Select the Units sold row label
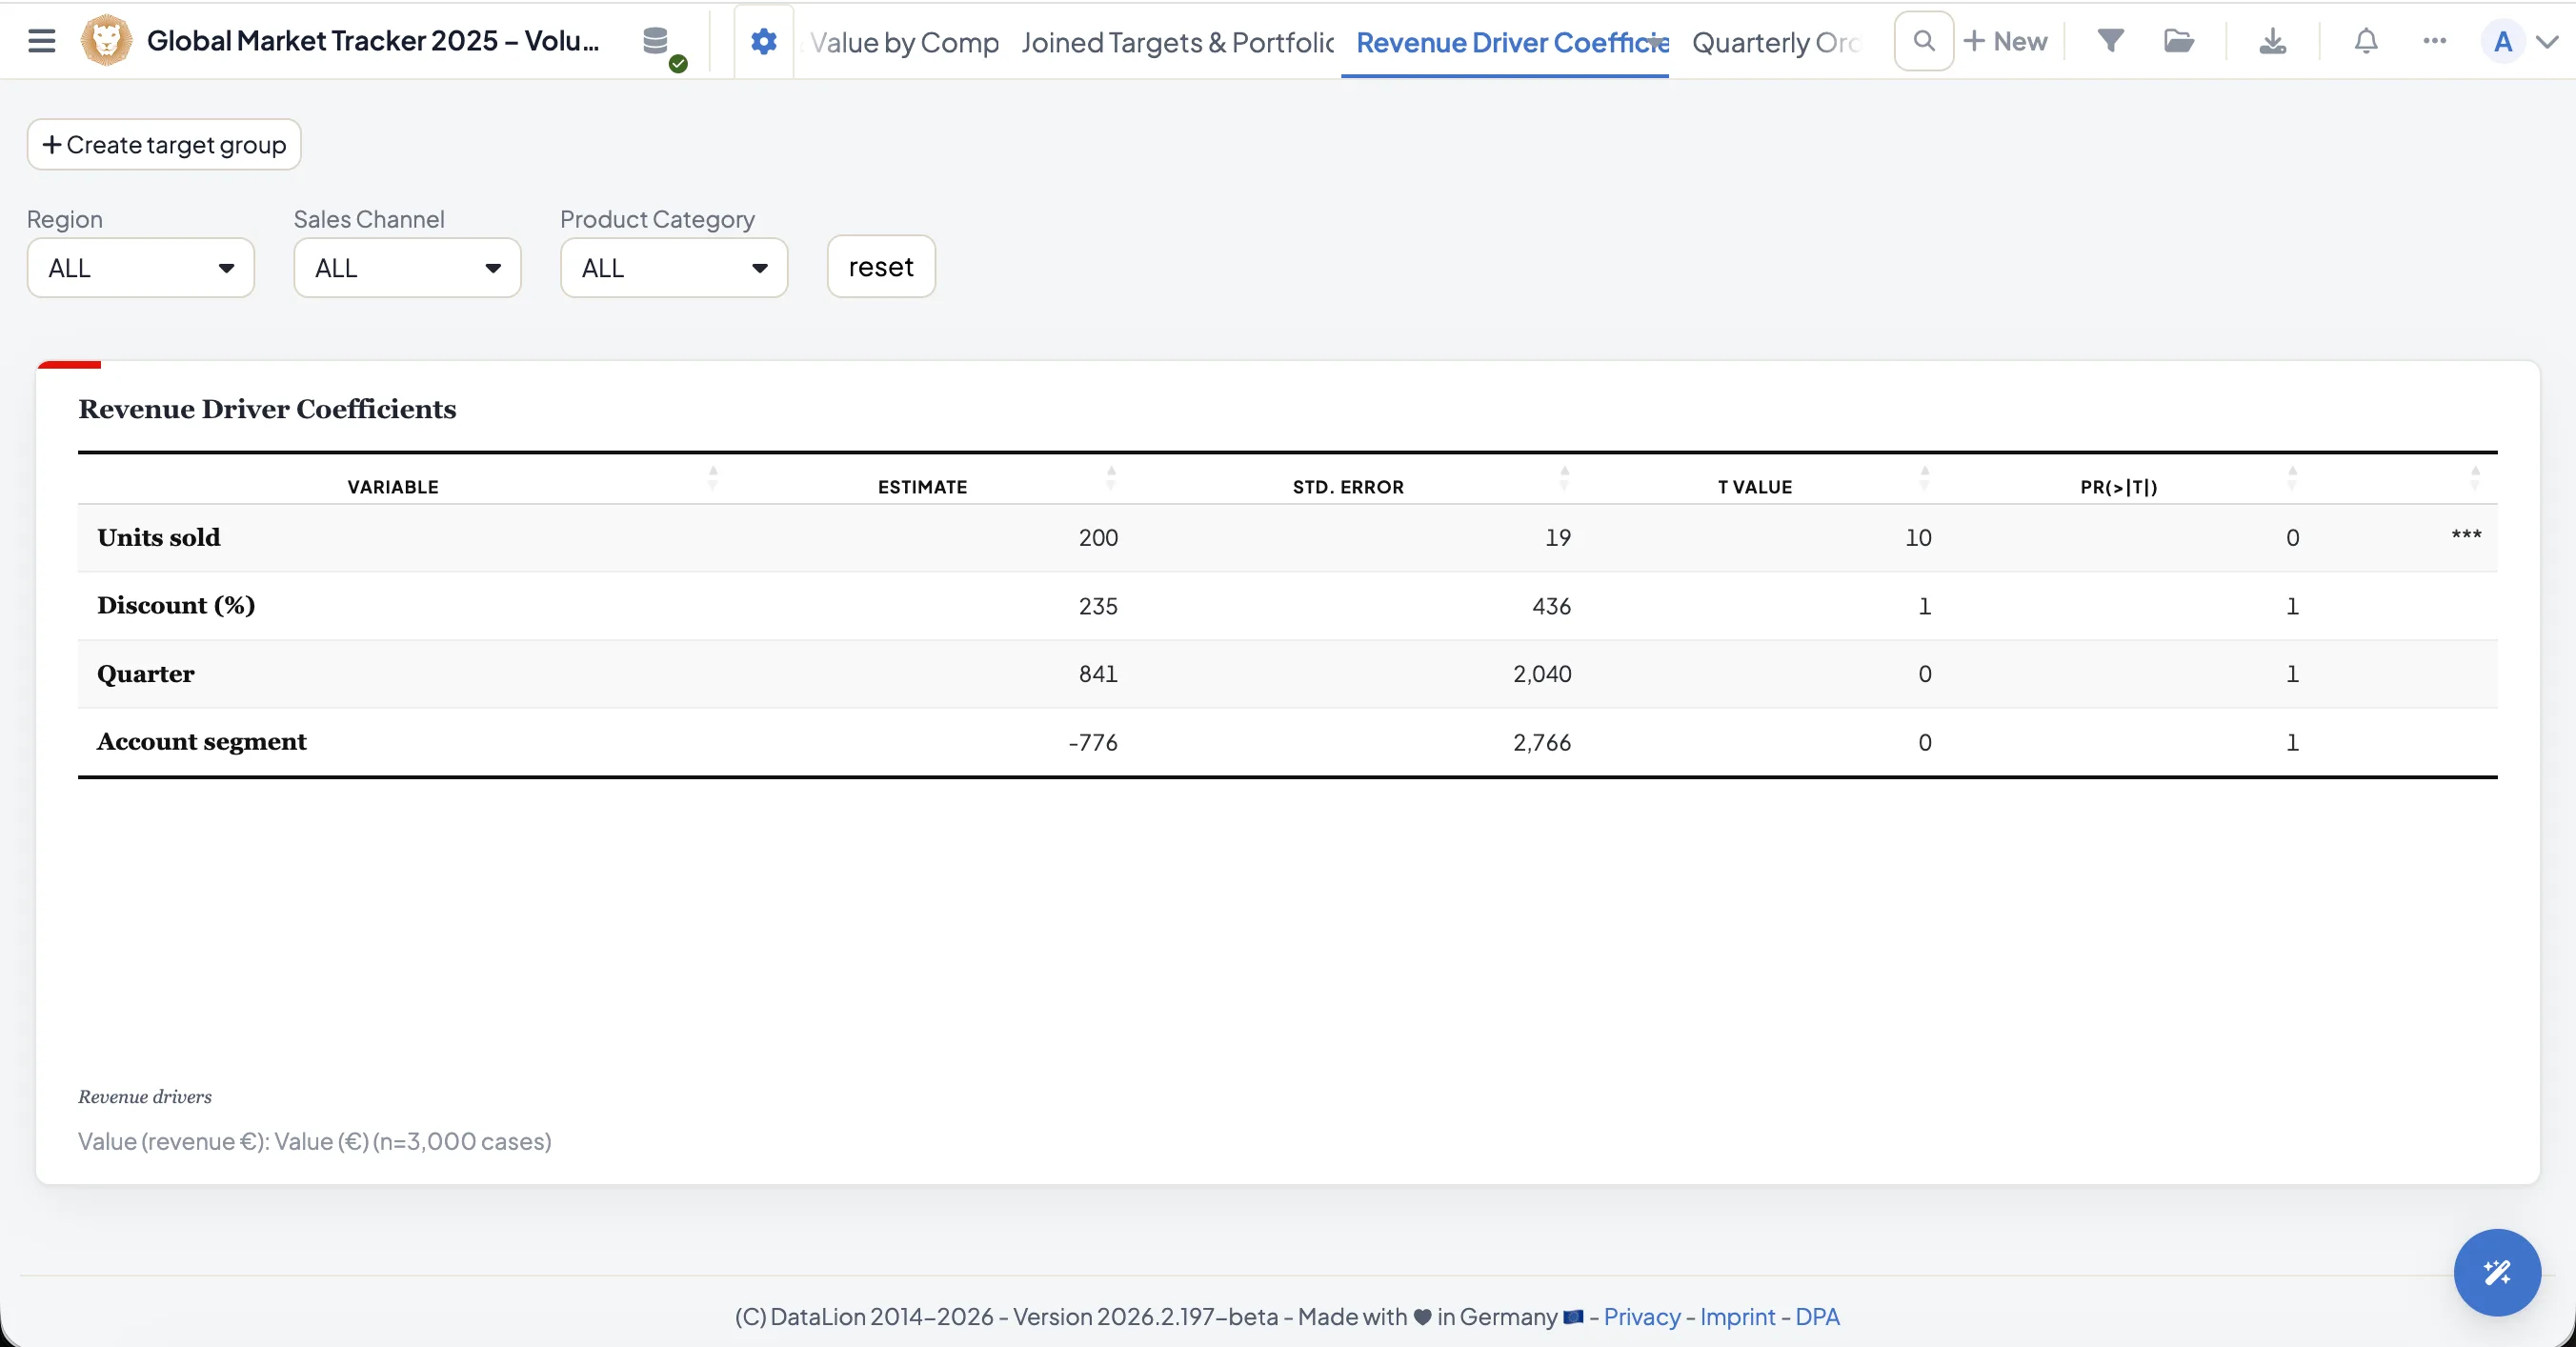This screenshot has width=2576, height=1347. 159,537
